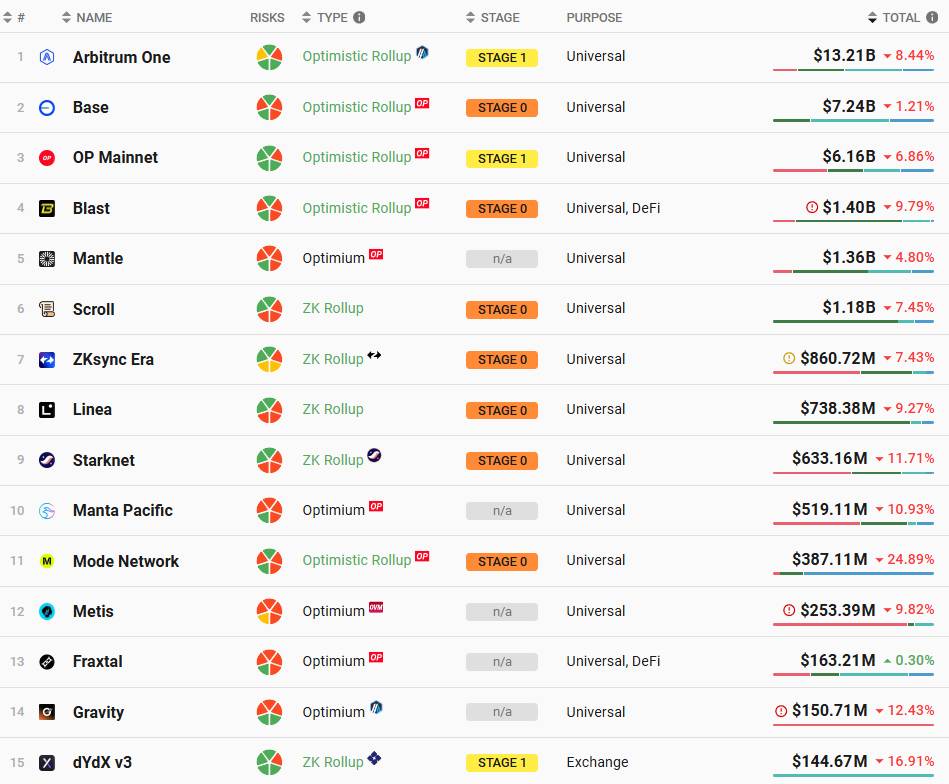Click the Mode Network logo icon
This screenshot has height=784, width=949.
tap(47, 561)
